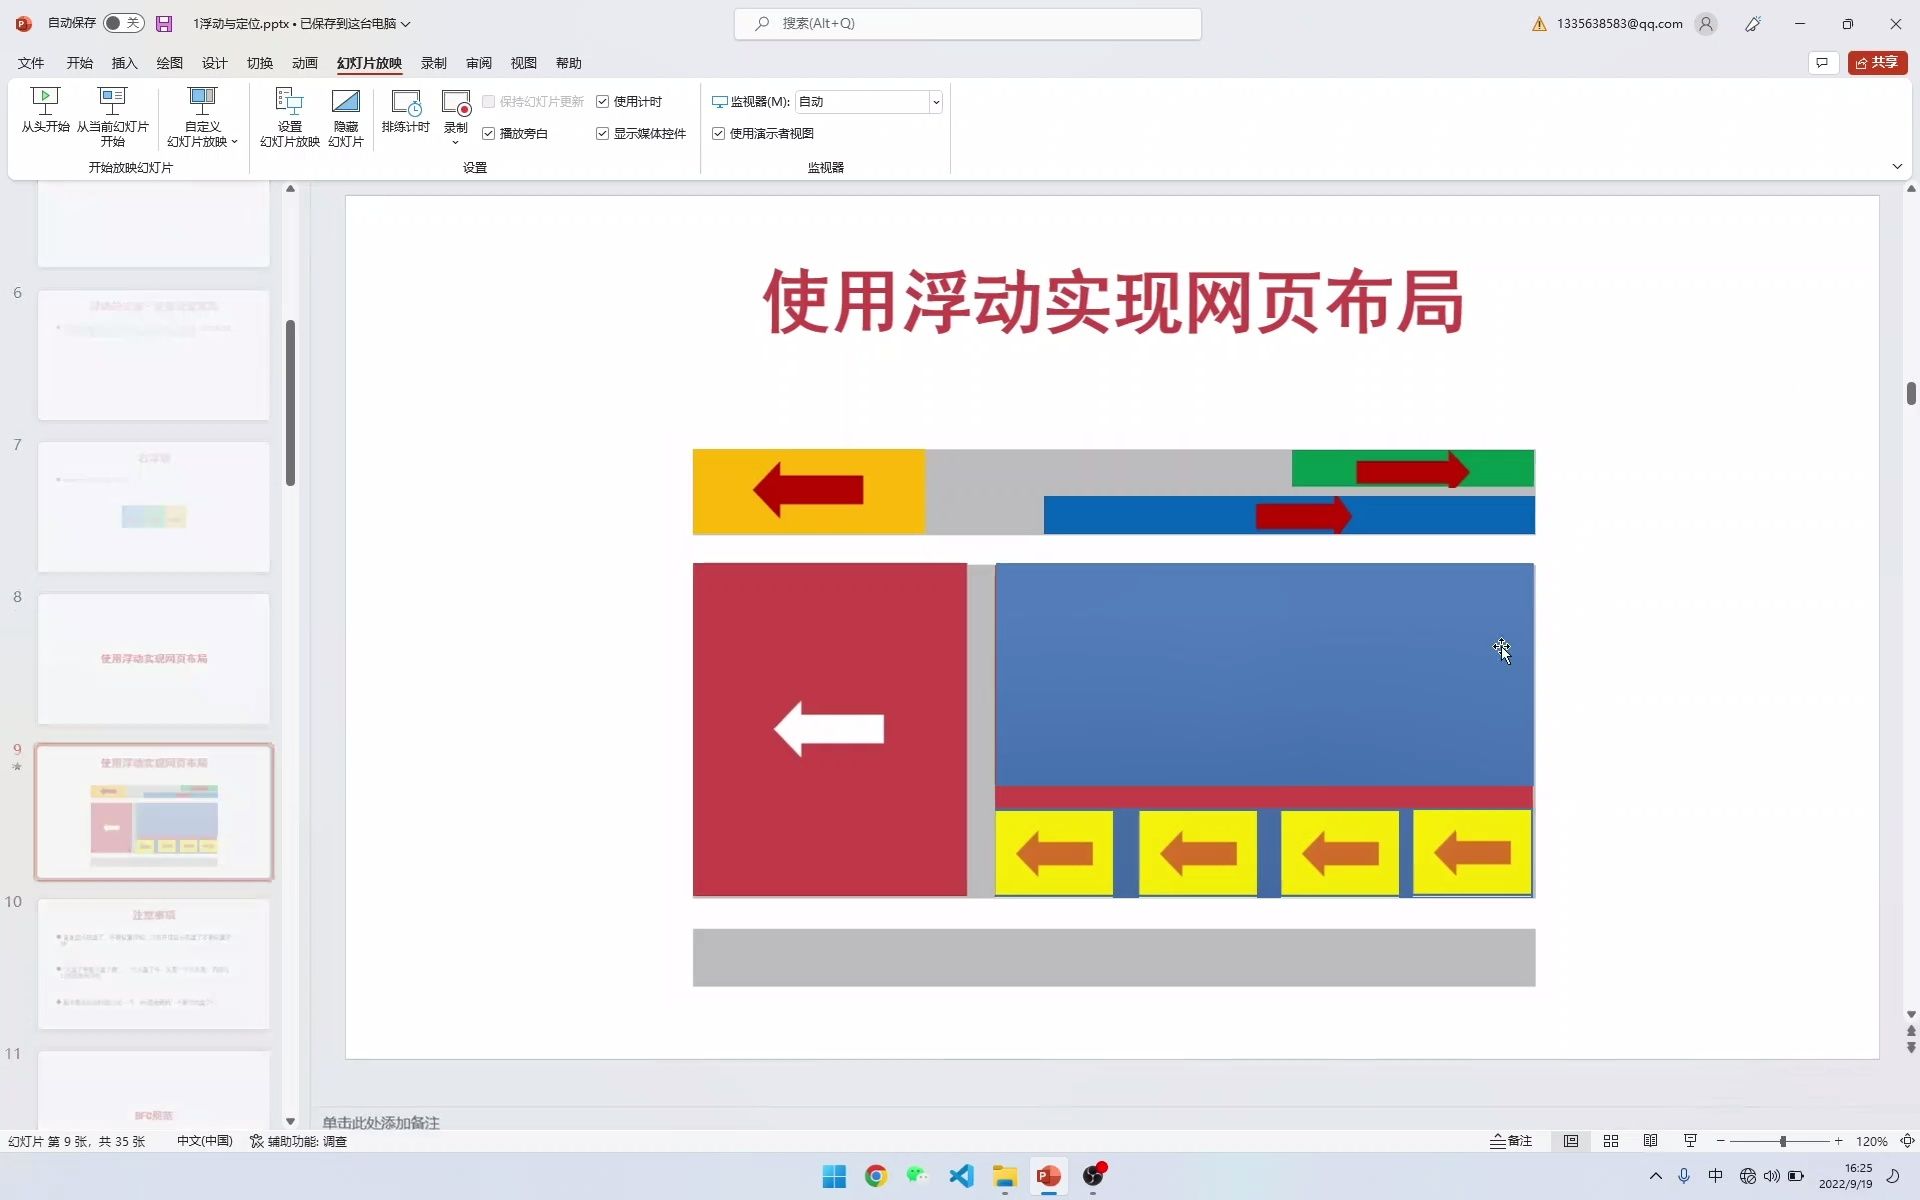Start Rehearse Timings

pyautogui.click(x=405, y=110)
